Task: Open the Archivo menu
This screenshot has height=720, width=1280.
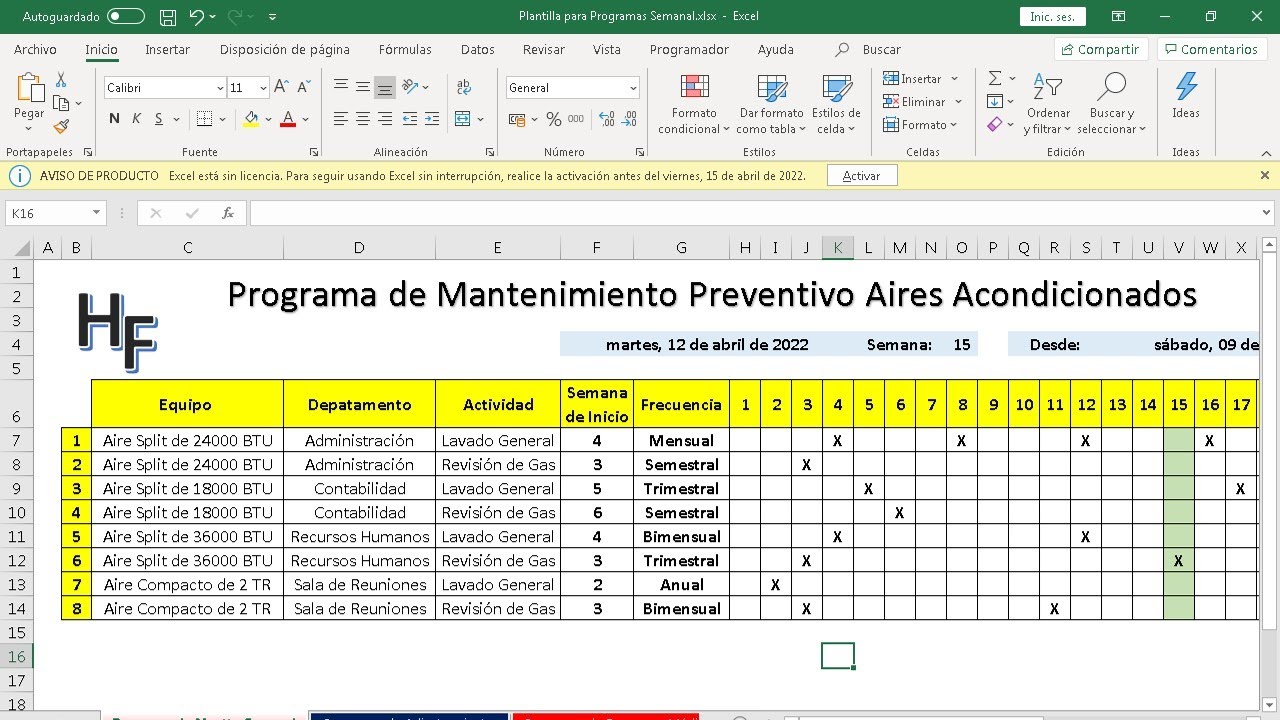Action: pyautogui.click(x=35, y=49)
